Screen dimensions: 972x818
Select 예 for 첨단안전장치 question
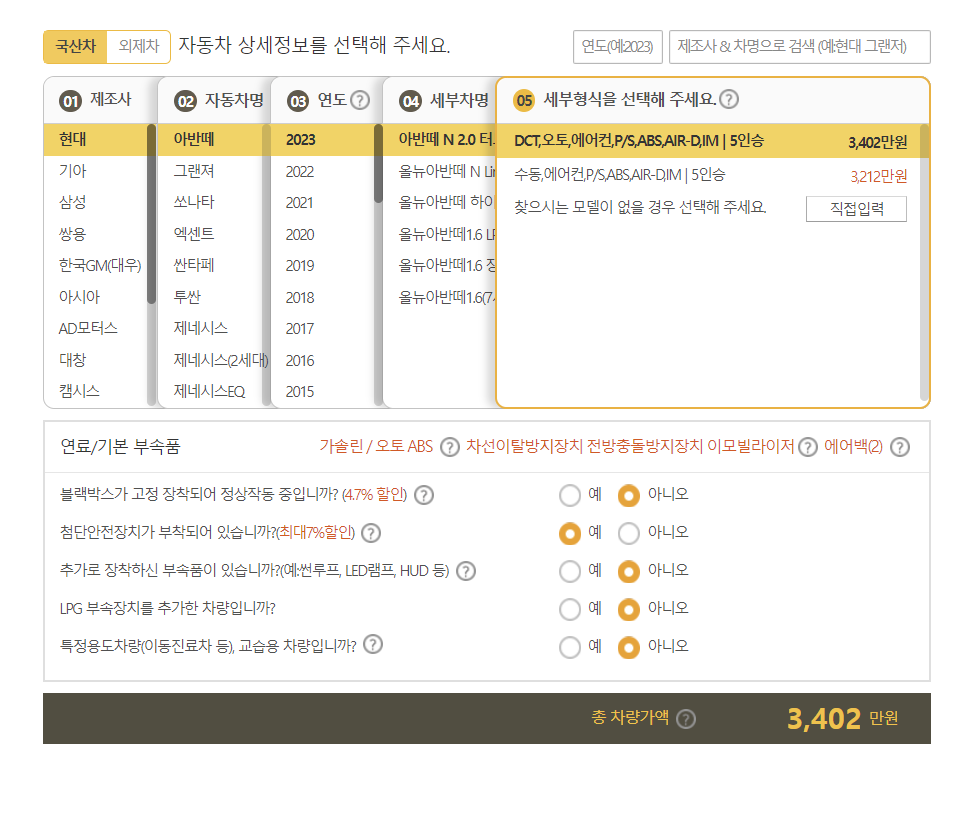[570, 533]
